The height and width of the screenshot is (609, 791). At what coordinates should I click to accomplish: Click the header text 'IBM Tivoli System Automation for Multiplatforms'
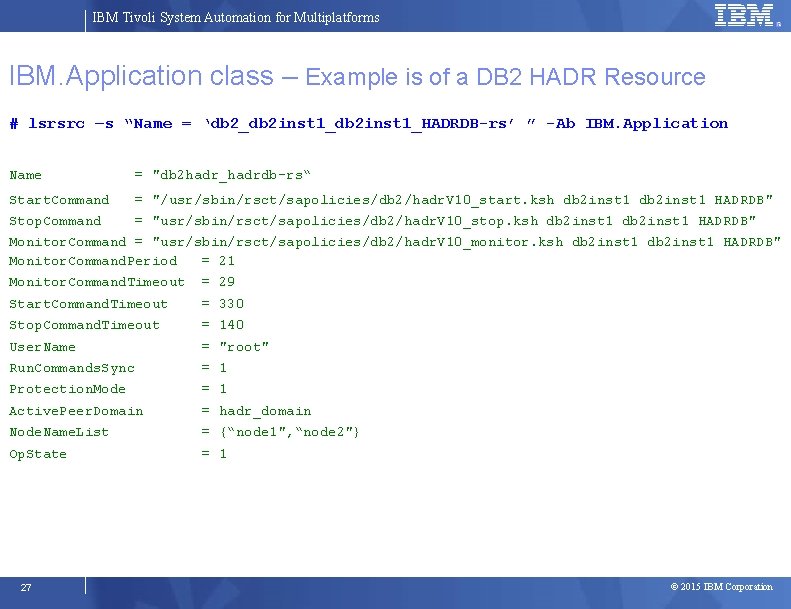pyautogui.click(x=236, y=17)
